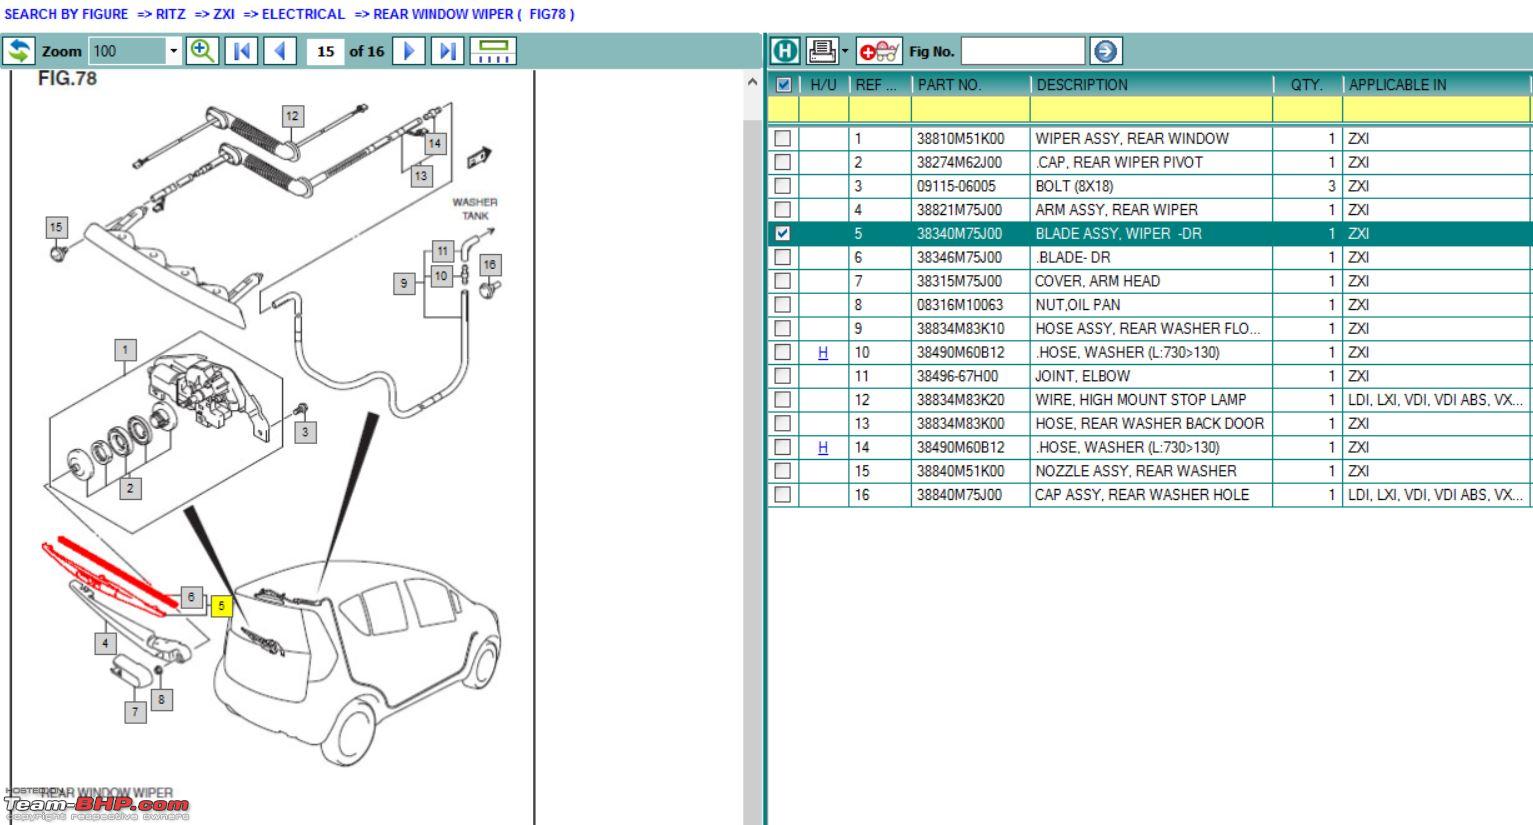This screenshot has width=1533, height=825.
Task: Click part callout 5 highlighted in yellow
Action: 221,605
